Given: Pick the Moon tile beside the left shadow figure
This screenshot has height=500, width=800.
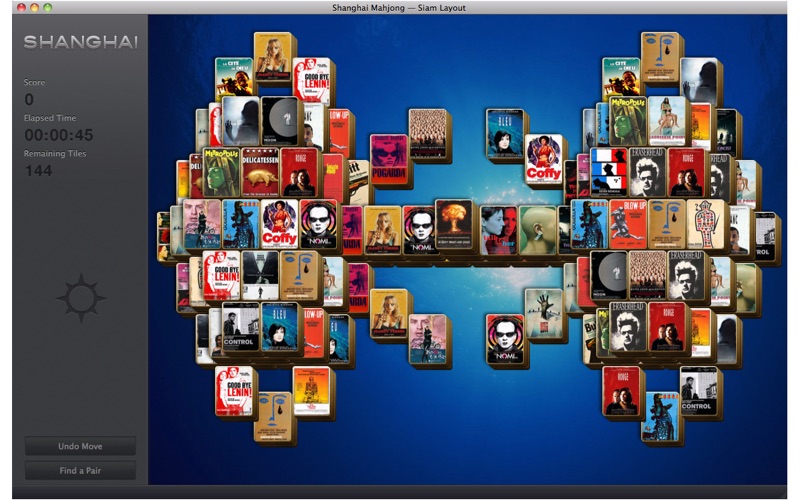Looking at the screenshot, I should [x=280, y=121].
